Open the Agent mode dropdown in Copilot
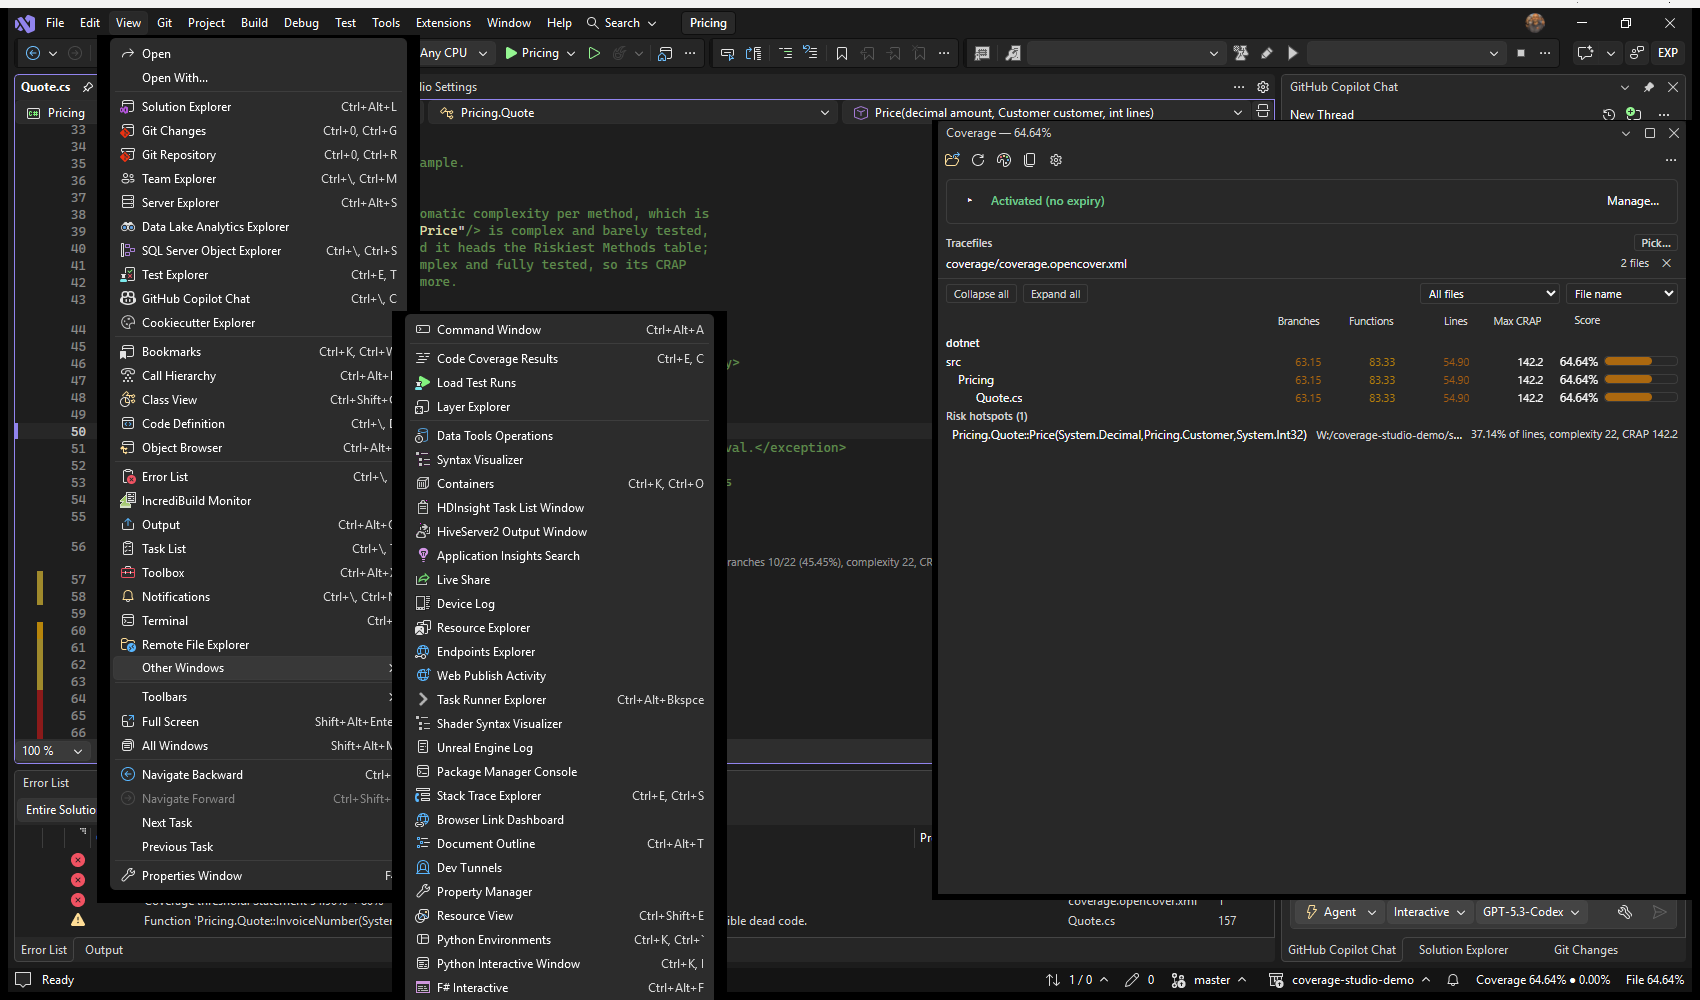The width and height of the screenshot is (1700, 1000). coord(1341,912)
